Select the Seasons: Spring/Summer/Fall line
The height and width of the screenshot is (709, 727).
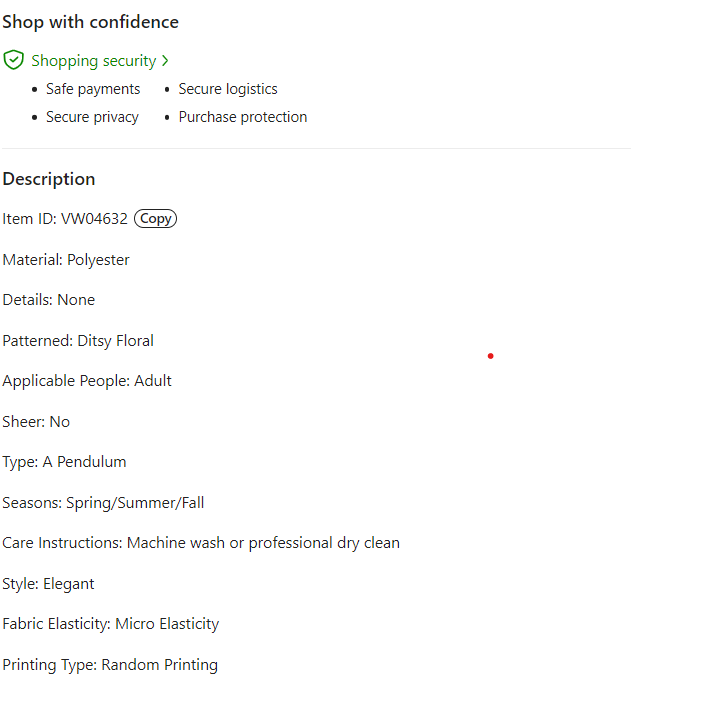[103, 503]
